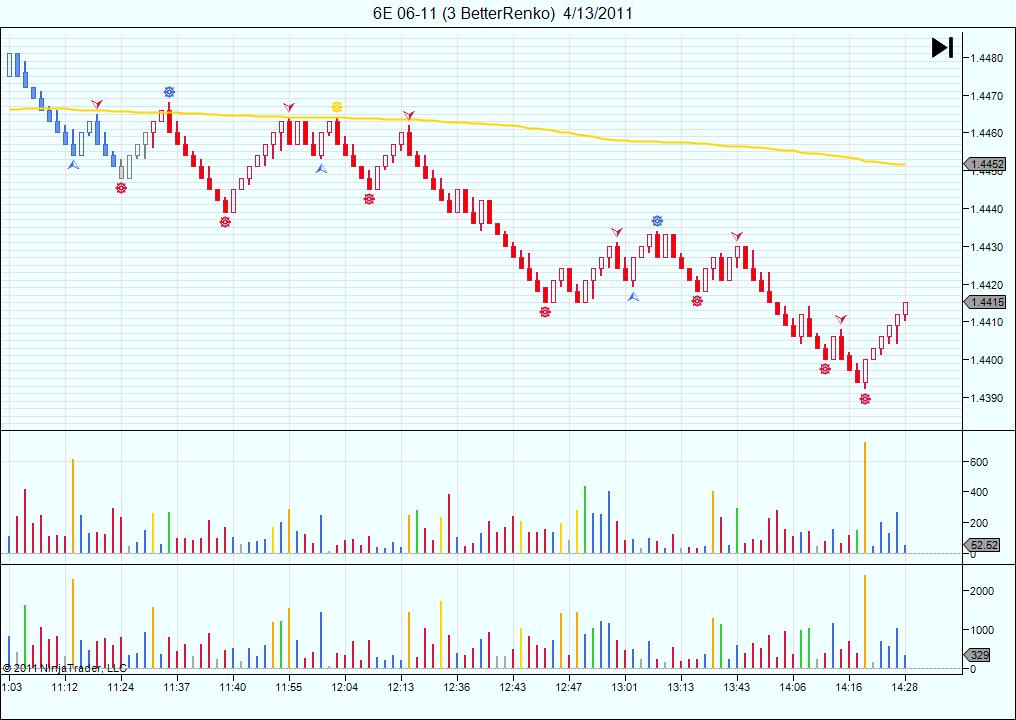This screenshot has width=1016, height=720.
Task: Click the 400 label on the volume axis
Action: 978,493
